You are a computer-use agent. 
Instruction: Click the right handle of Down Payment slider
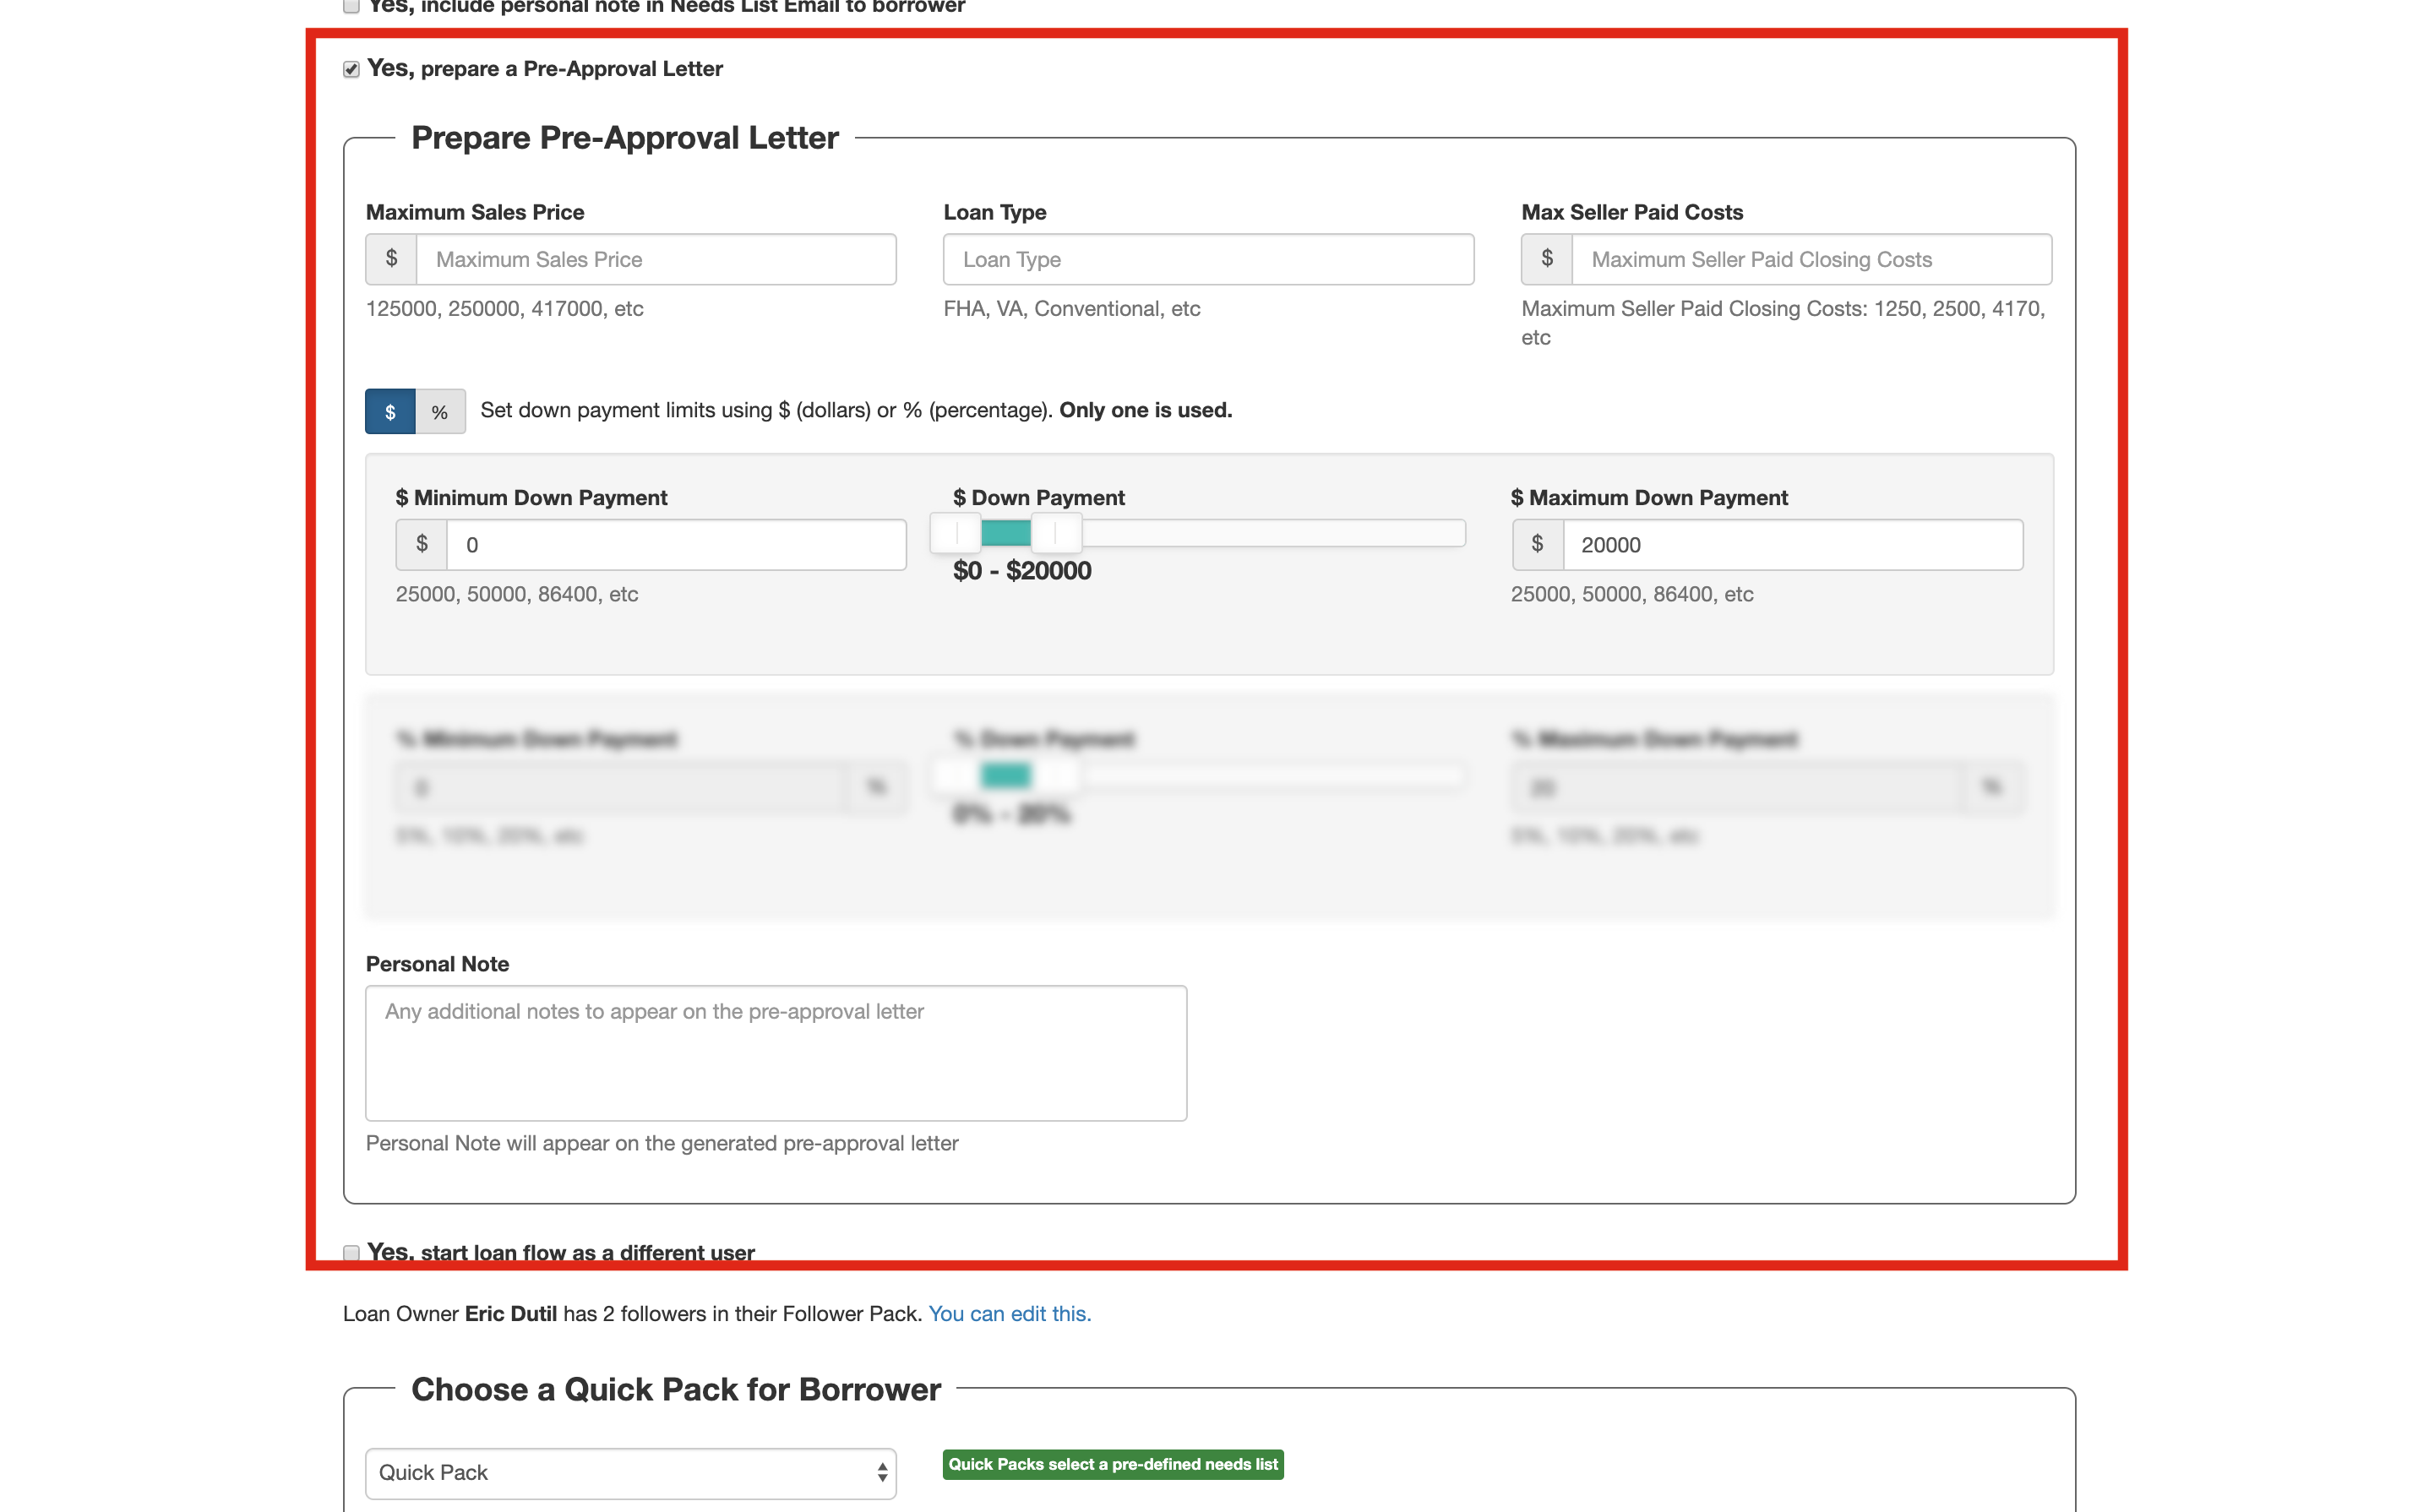coord(1056,533)
